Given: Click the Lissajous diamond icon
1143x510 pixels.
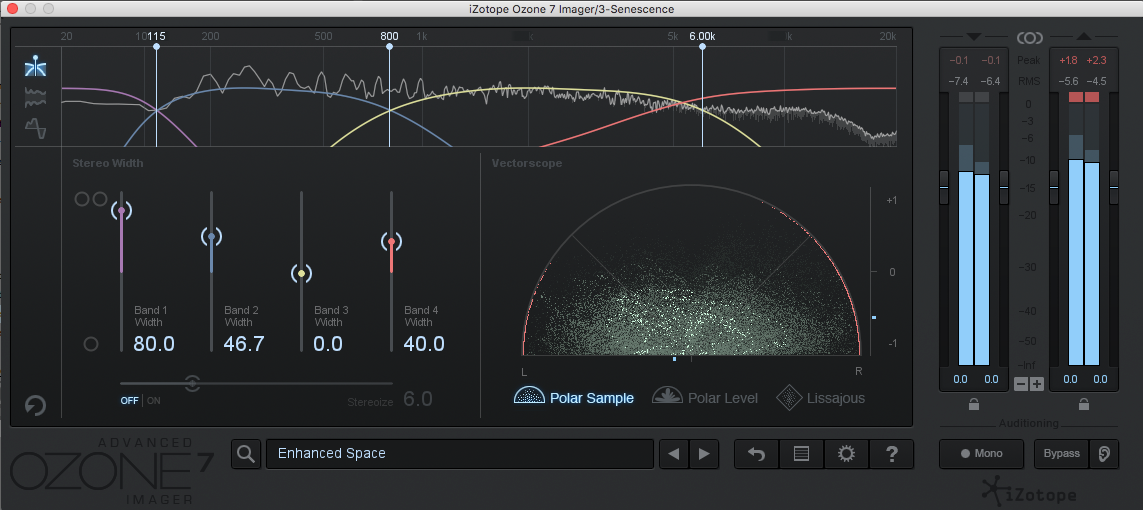Looking at the screenshot, I should point(788,397).
